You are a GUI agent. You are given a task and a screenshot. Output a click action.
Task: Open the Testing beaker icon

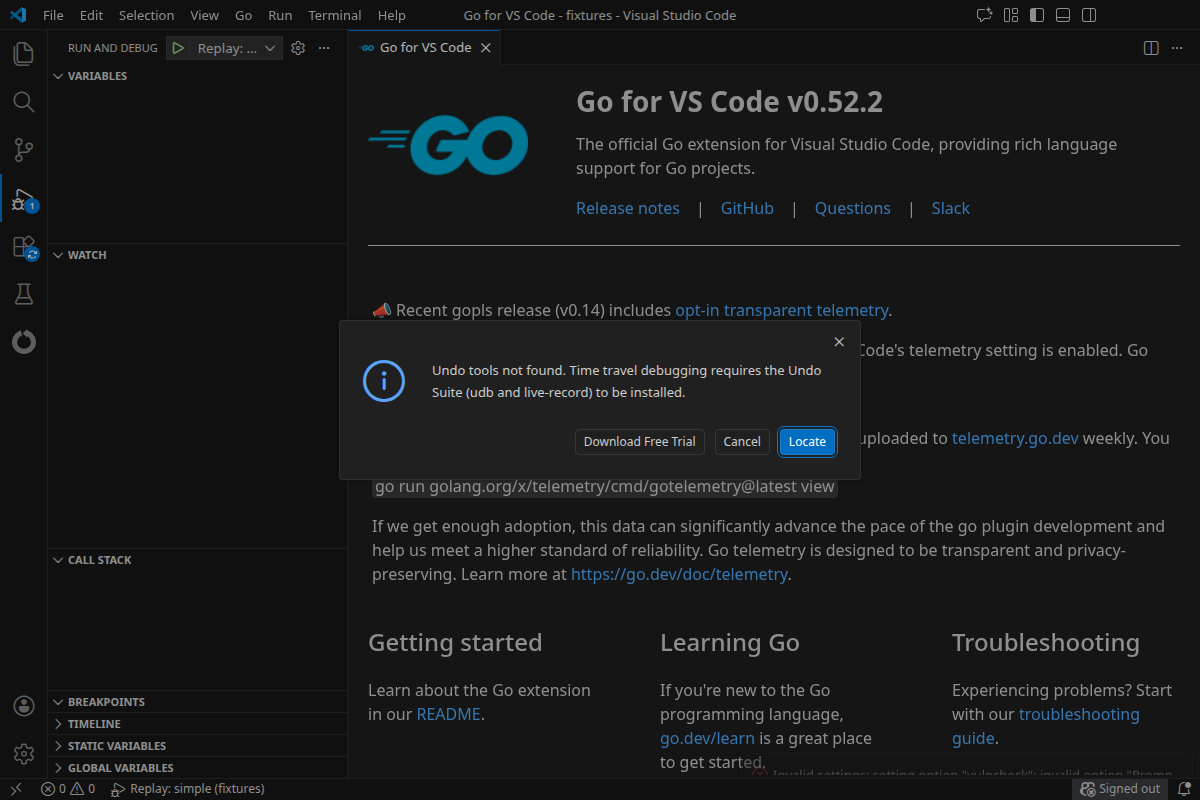click(23, 294)
